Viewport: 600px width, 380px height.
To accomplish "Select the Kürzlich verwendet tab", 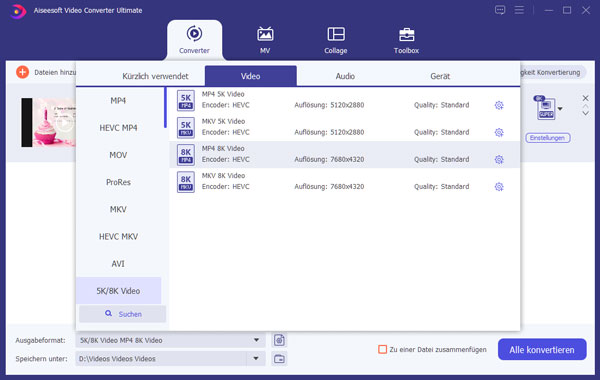I will [x=155, y=76].
